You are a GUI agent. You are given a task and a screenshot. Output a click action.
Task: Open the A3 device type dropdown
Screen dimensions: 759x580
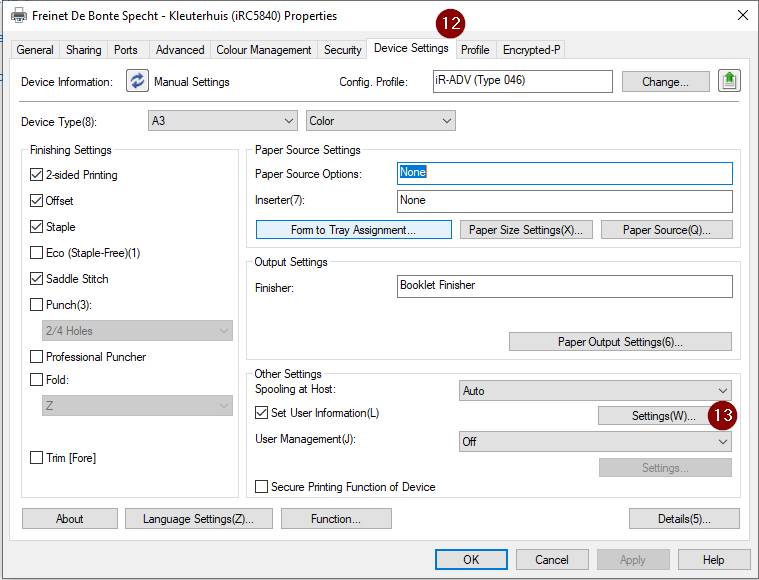(x=223, y=121)
